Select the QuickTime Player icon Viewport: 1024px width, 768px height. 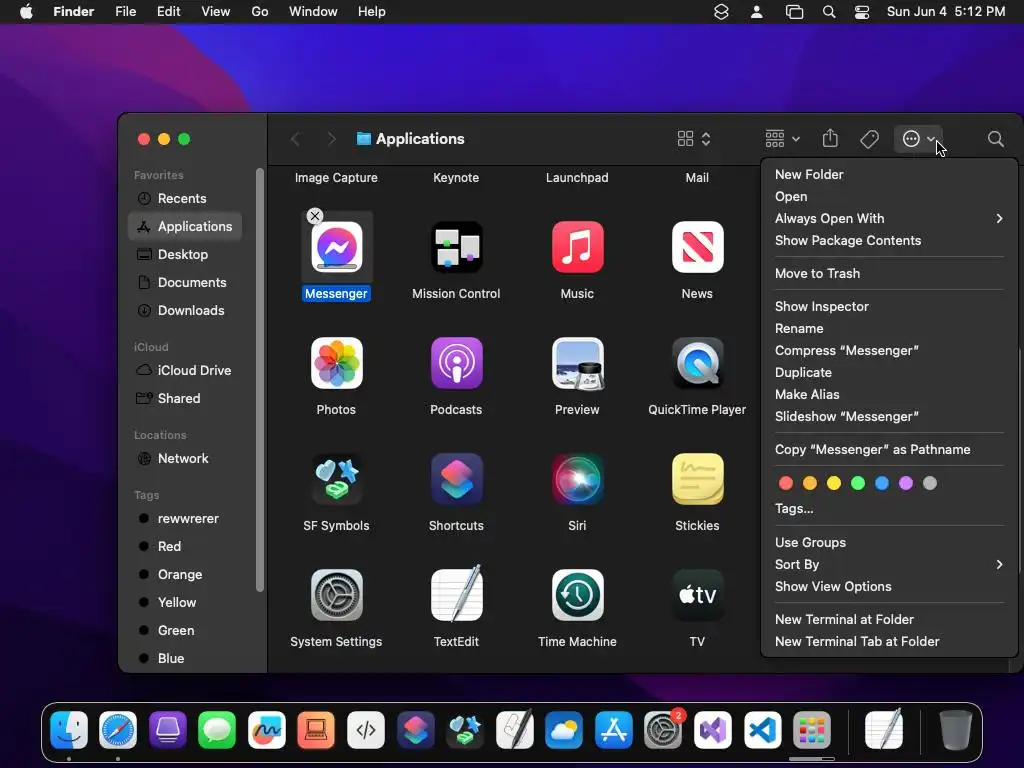pyautogui.click(x=697, y=363)
